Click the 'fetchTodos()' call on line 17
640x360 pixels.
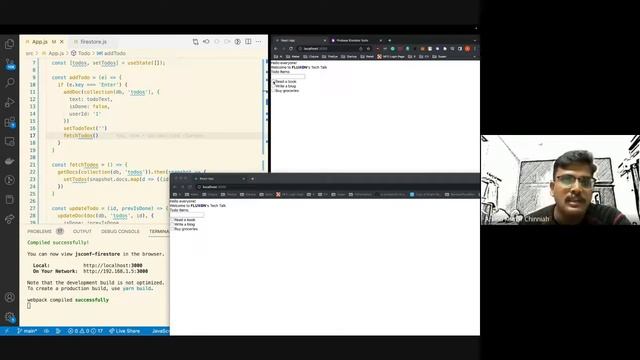tap(81, 136)
